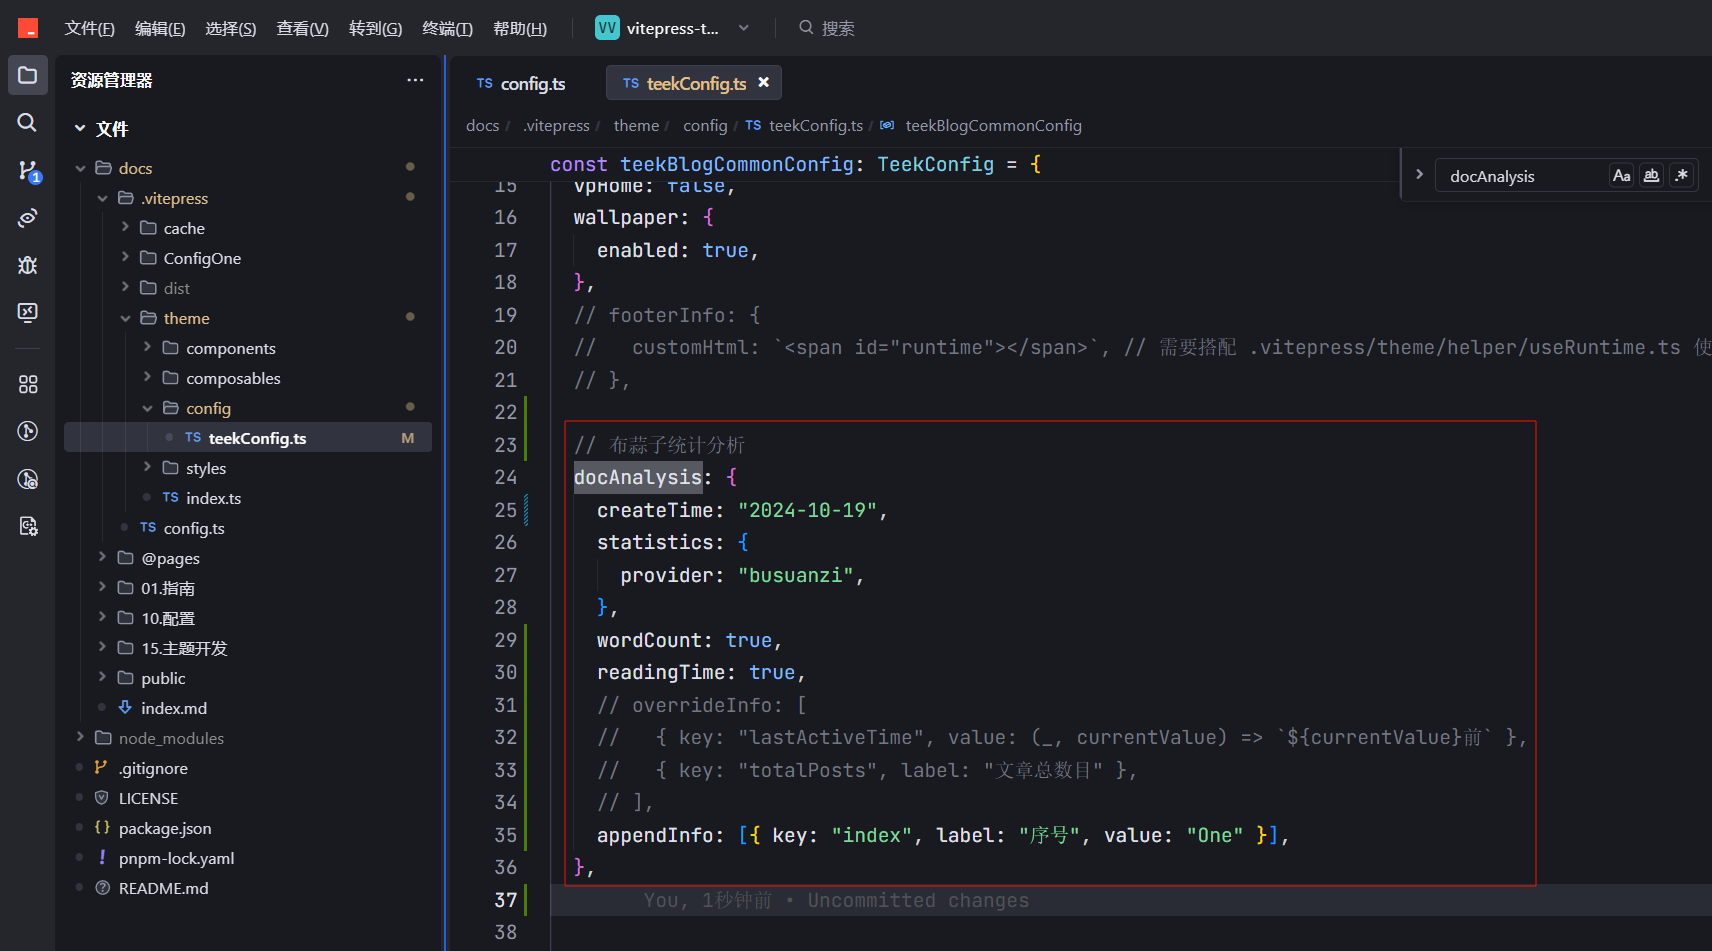
Task: Open the Debug bug icon
Action: (x=28, y=265)
